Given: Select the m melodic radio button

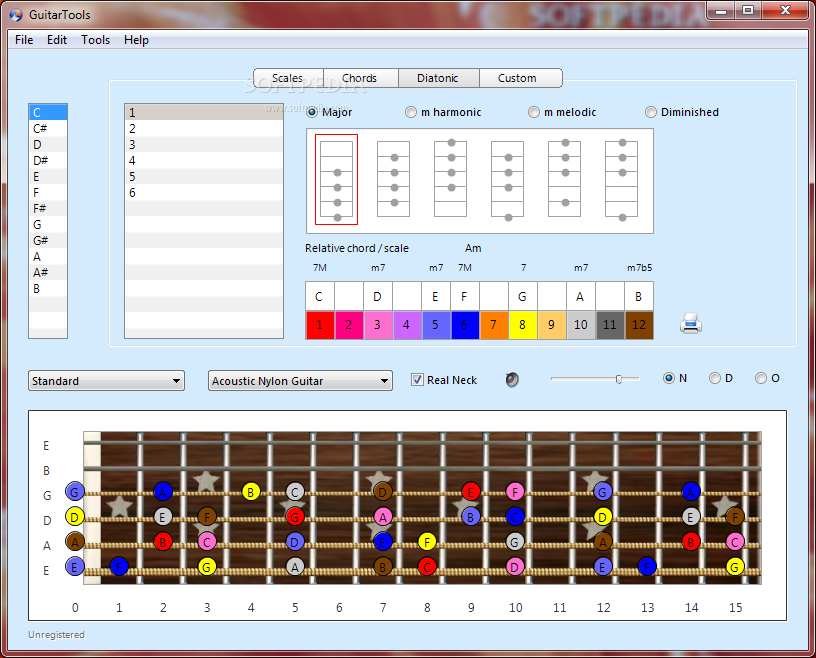Looking at the screenshot, I should coord(534,112).
